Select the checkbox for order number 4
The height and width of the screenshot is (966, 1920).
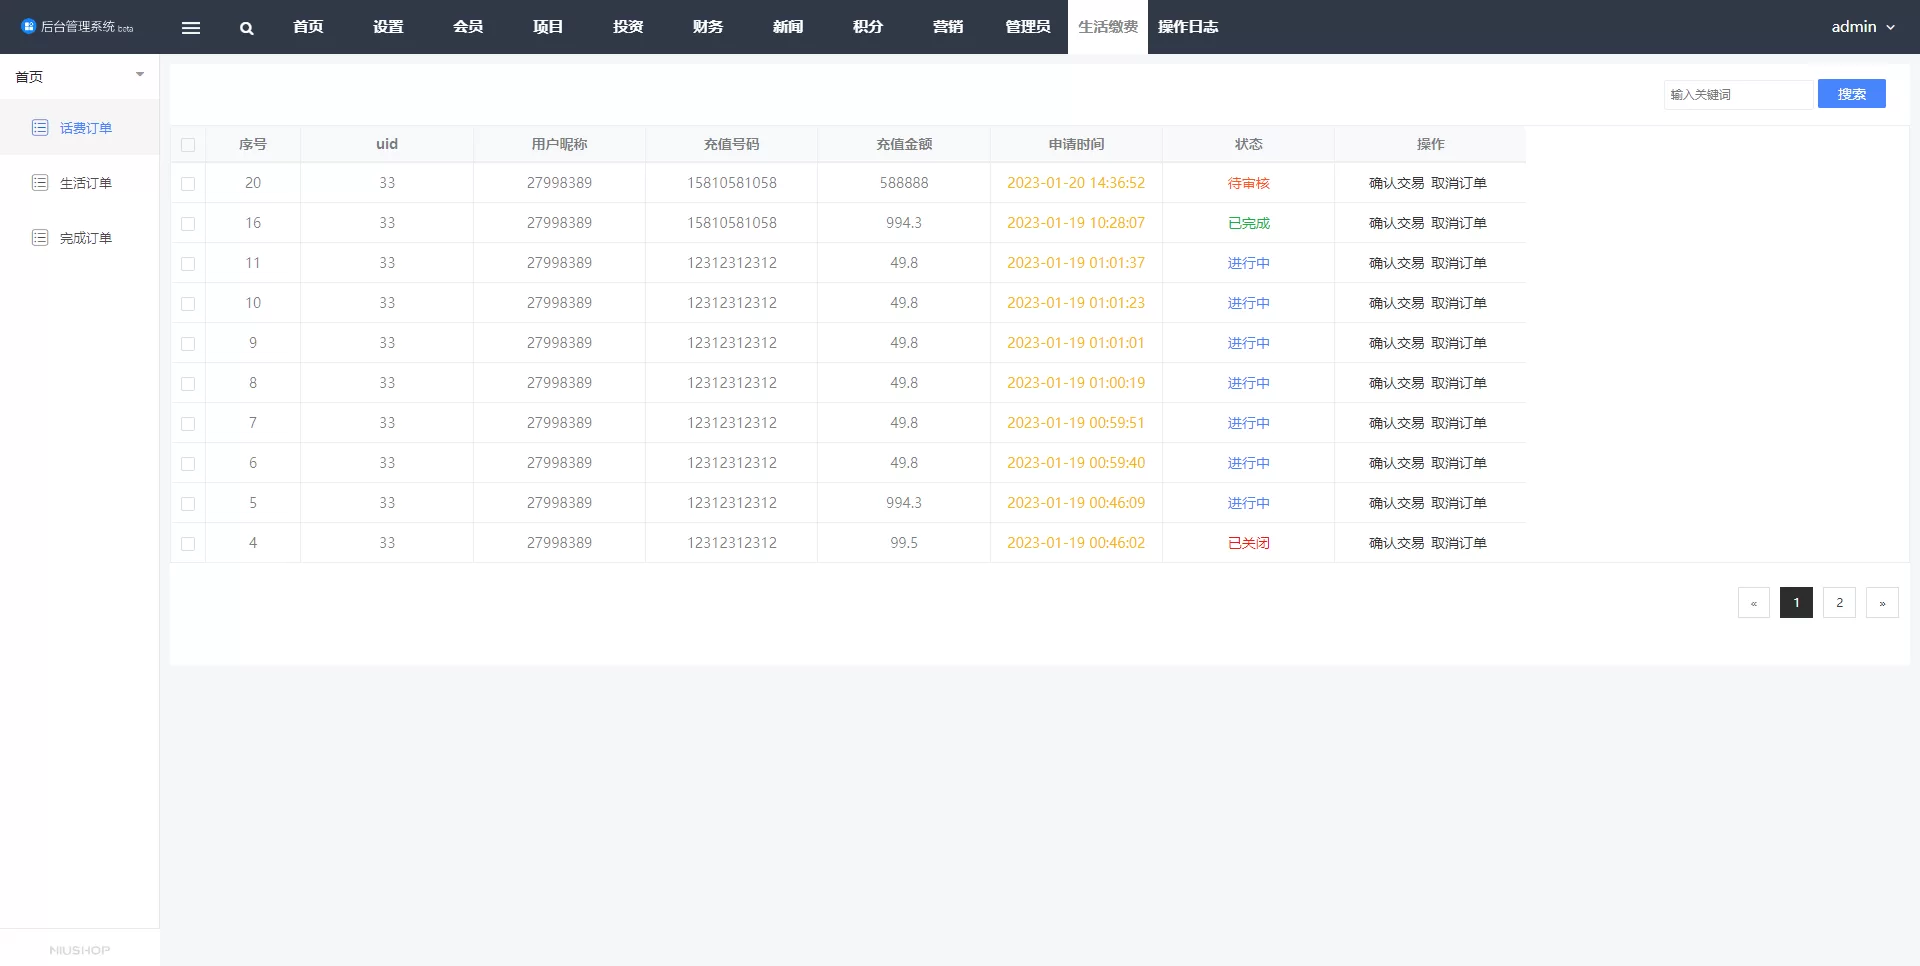pos(188,544)
